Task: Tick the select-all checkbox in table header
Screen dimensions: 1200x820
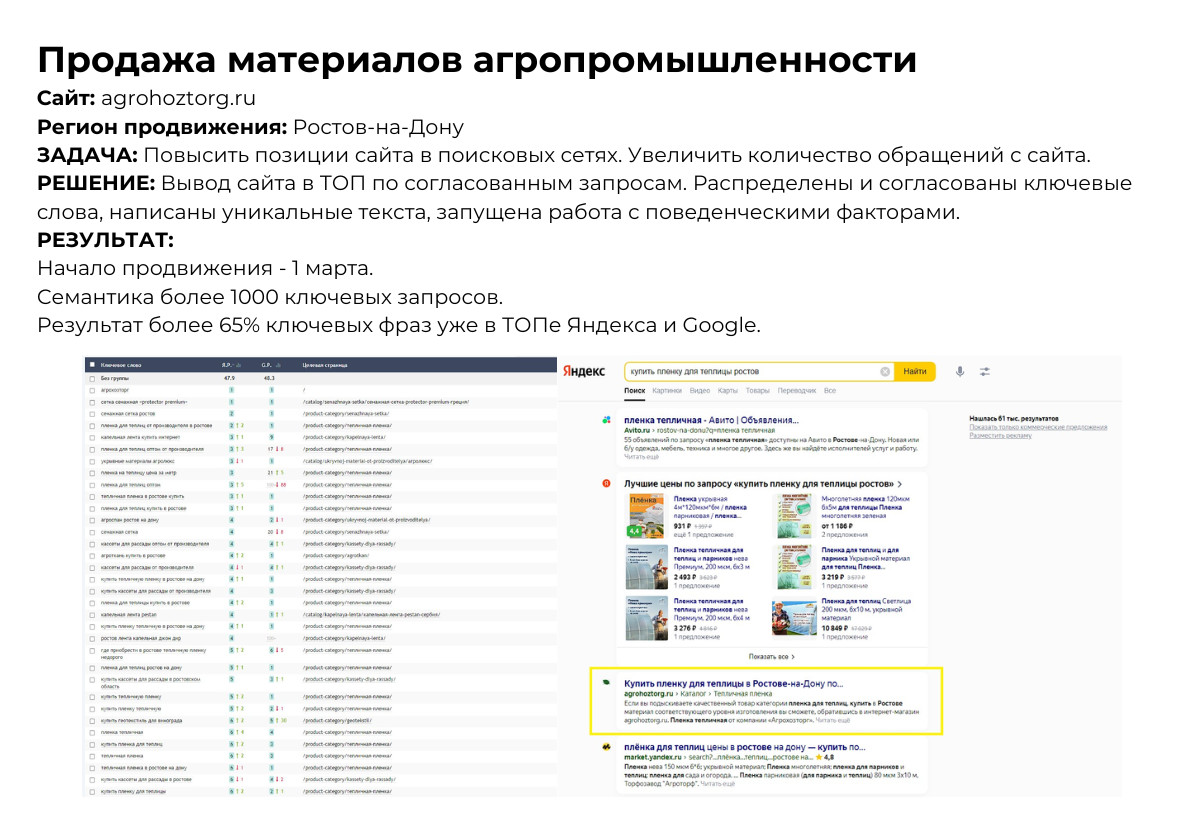Action: click(92, 365)
